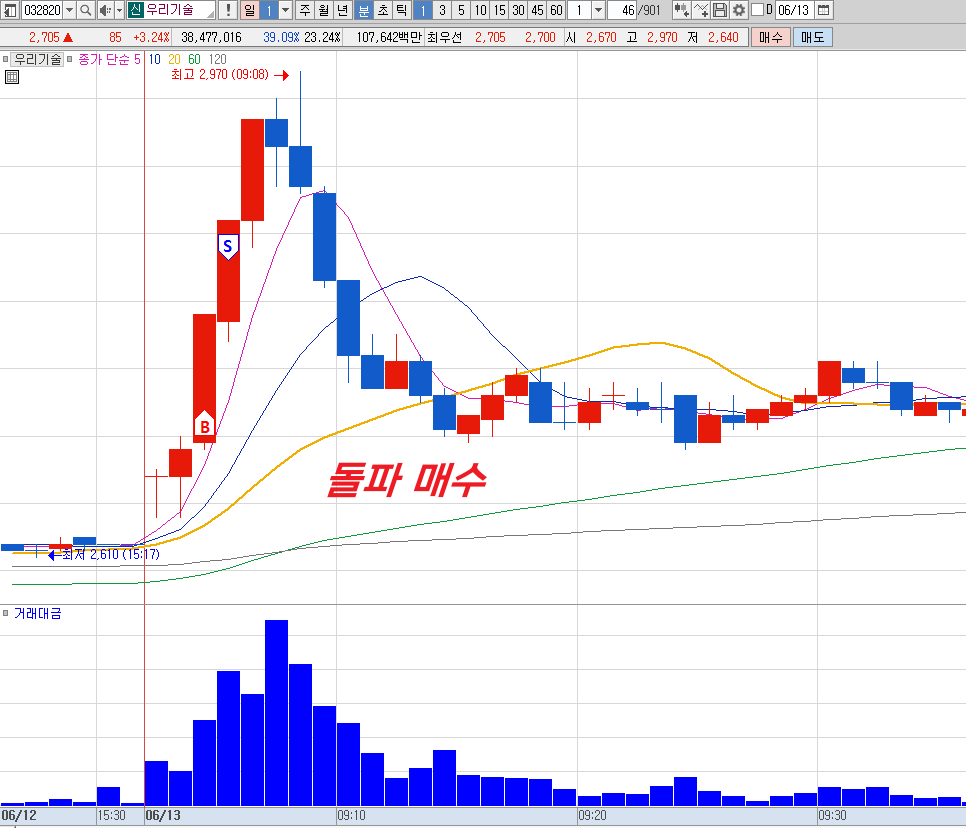Click the floppy disk save icon
Viewport: 966px width, 828px height.
click(x=720, y=10)
